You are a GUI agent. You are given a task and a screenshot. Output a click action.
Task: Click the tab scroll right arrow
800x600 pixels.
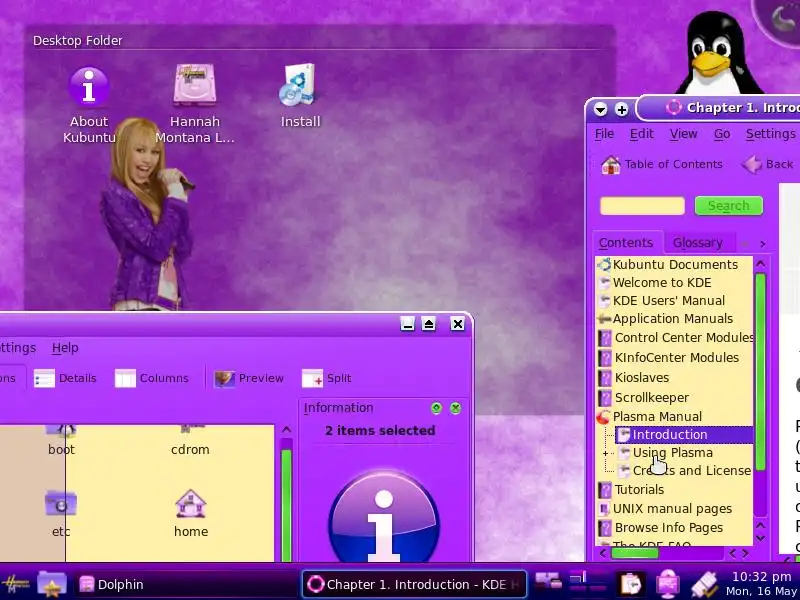click(x=763, y=244)
